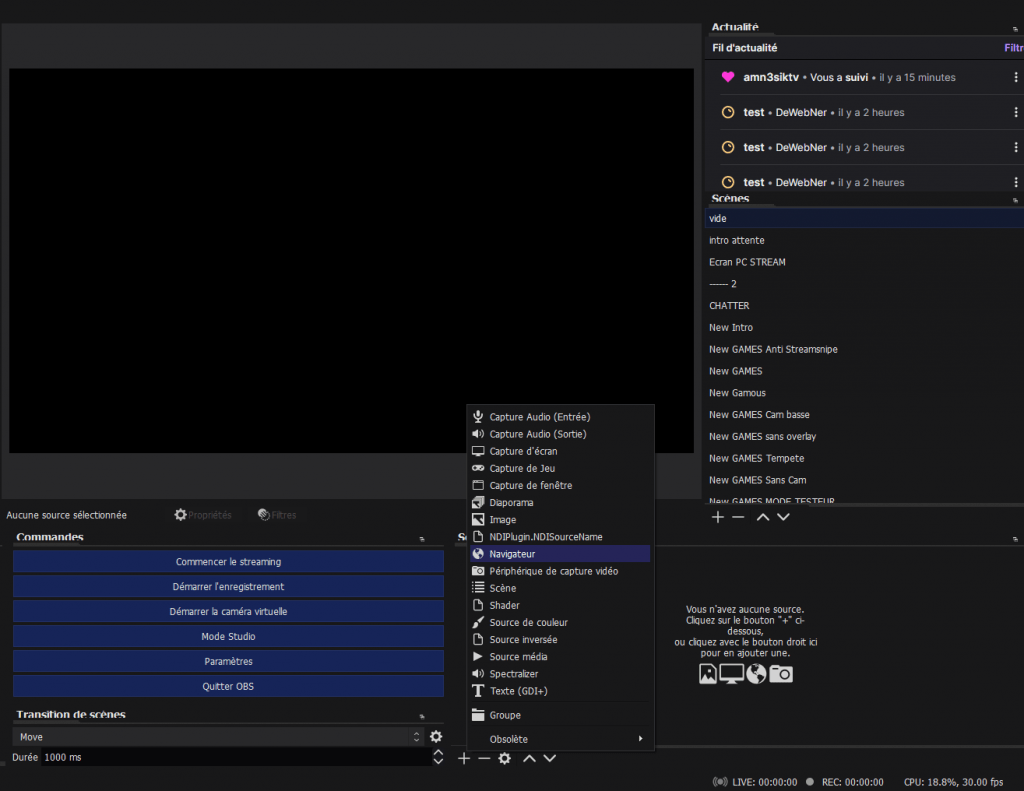This screenshot has height=791, width=1024.
Task: Click Commencer le streaming
Action: coord(228,562)
